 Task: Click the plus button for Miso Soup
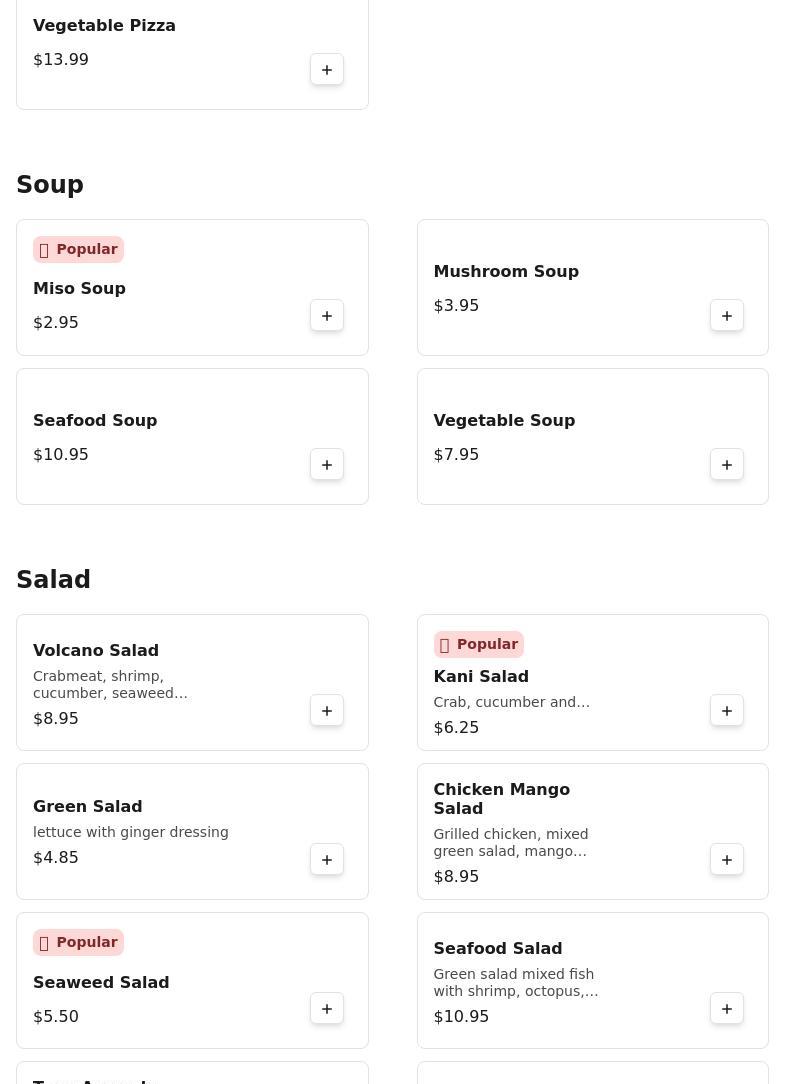click(327, 315)
